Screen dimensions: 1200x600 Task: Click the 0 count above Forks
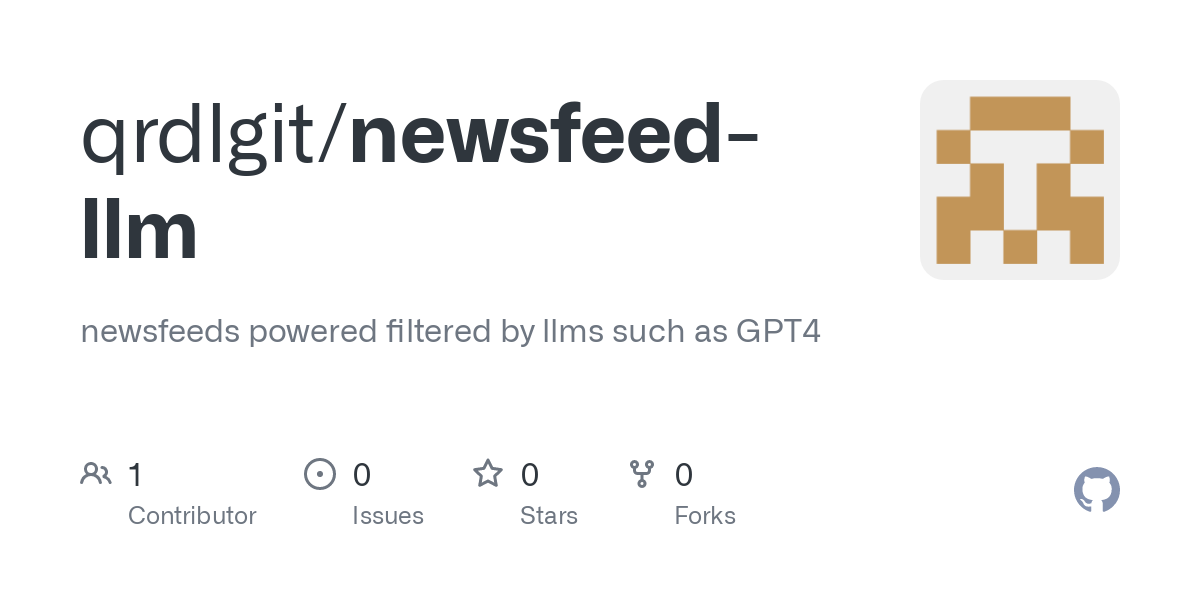(x=684, y=475)
